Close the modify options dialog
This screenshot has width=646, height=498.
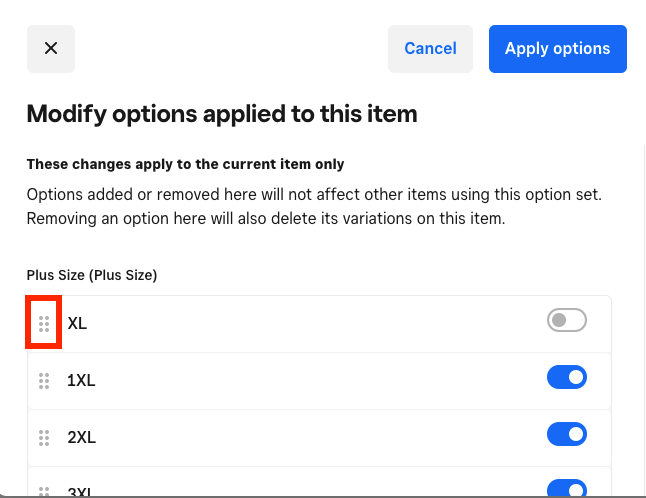(x=51, y=48)
